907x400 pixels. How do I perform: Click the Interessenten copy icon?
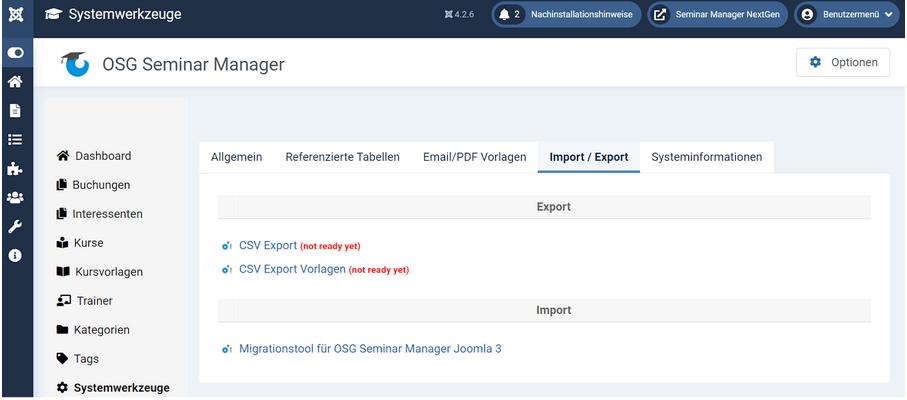point(61,214)
